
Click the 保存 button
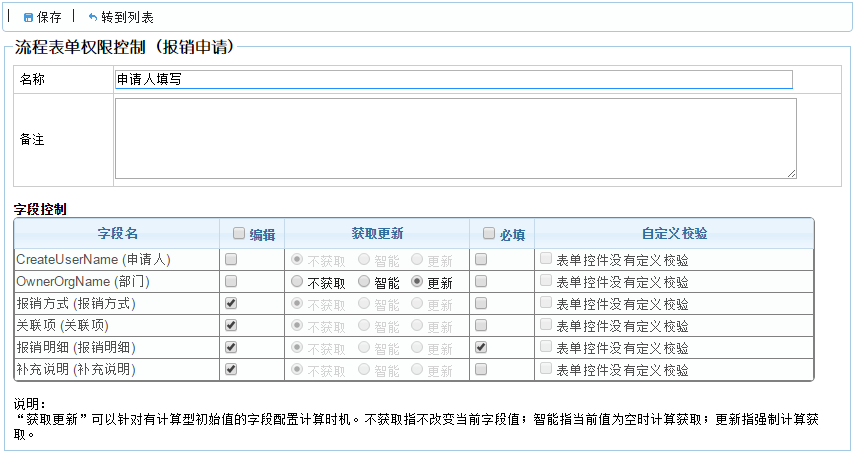pyautogui.click(x=48, y=18)
